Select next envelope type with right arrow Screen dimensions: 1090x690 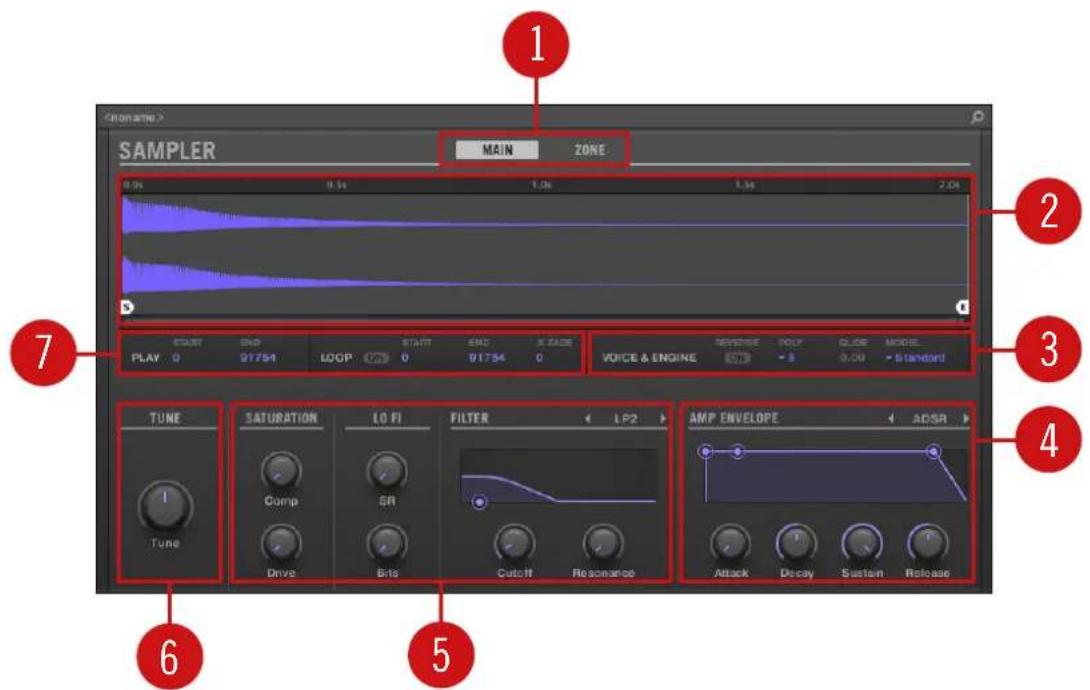(966, 418)
